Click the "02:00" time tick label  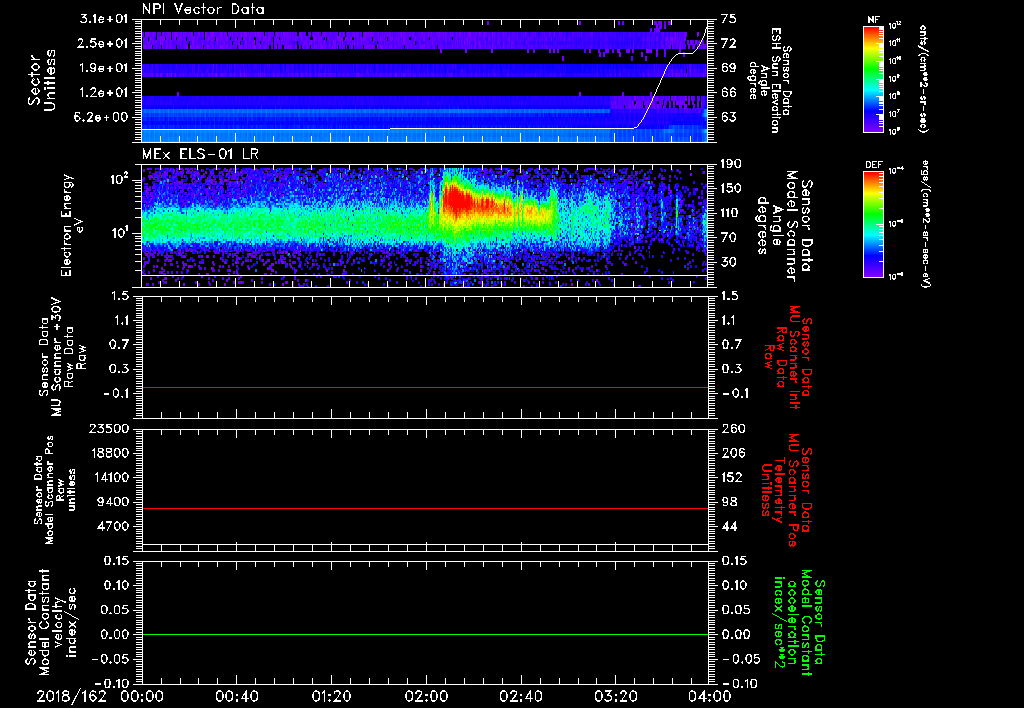pyautogui.click(x=426, y=697)
